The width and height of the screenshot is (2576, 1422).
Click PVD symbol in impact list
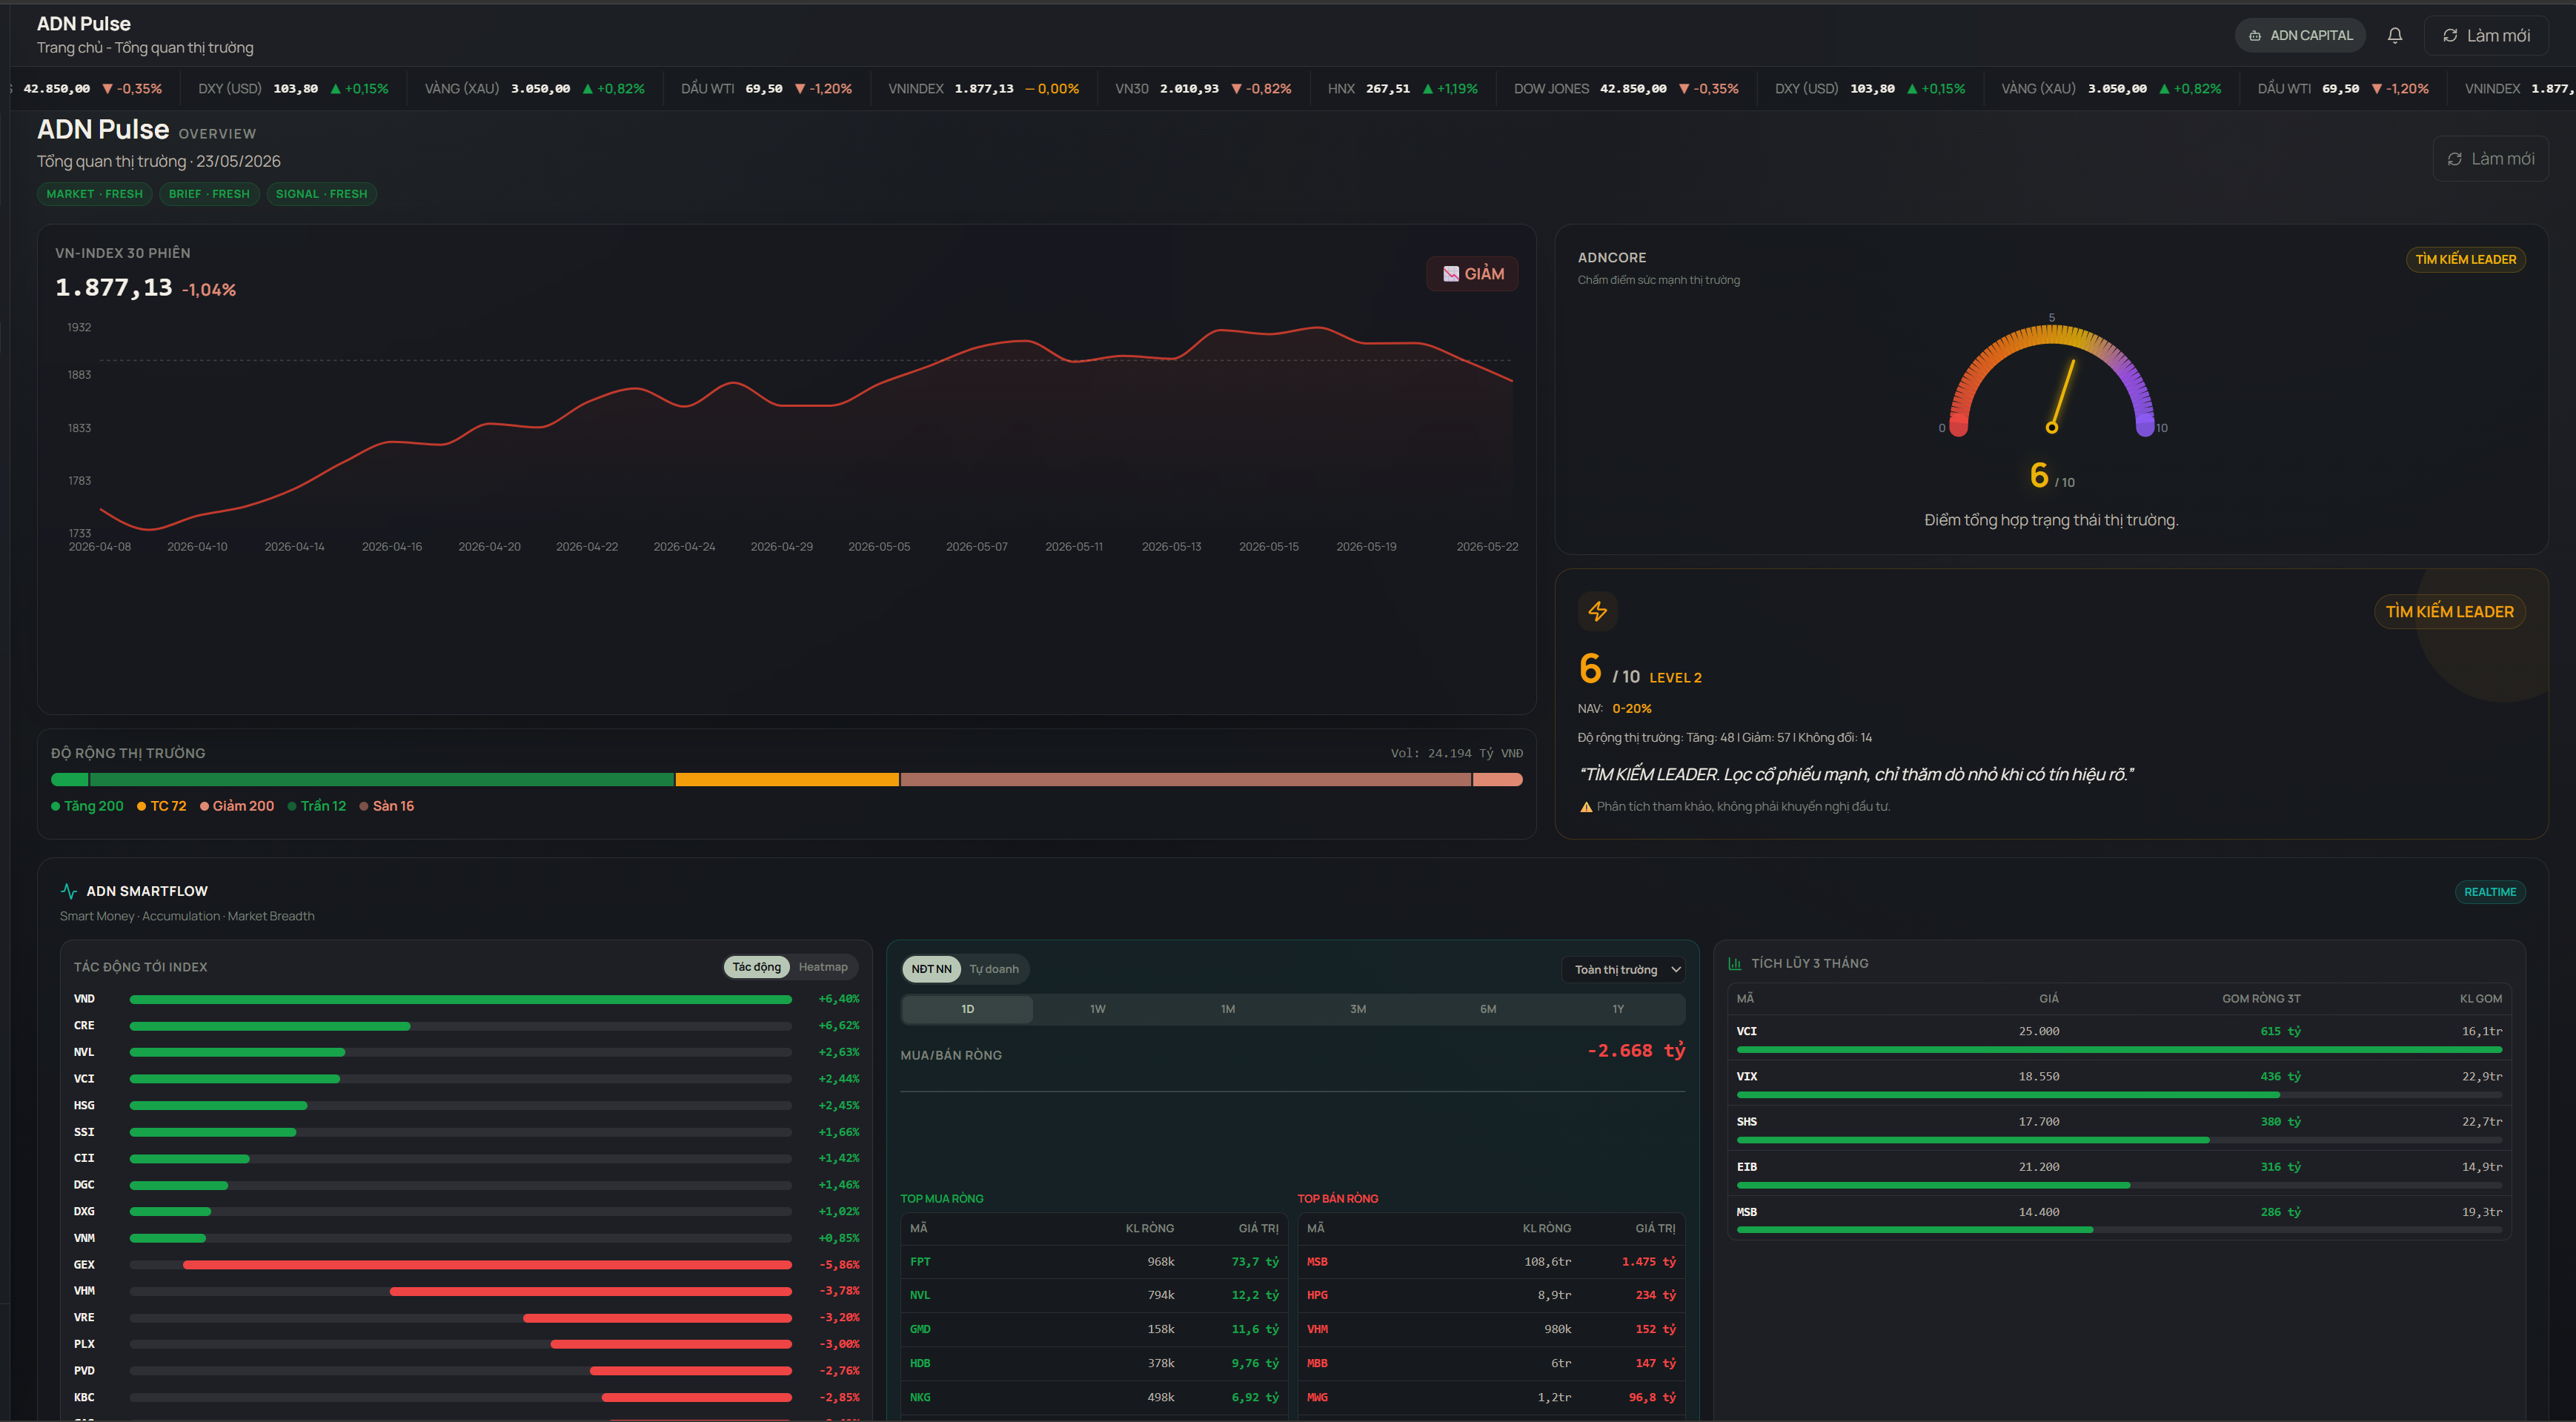click(84, 1370)
